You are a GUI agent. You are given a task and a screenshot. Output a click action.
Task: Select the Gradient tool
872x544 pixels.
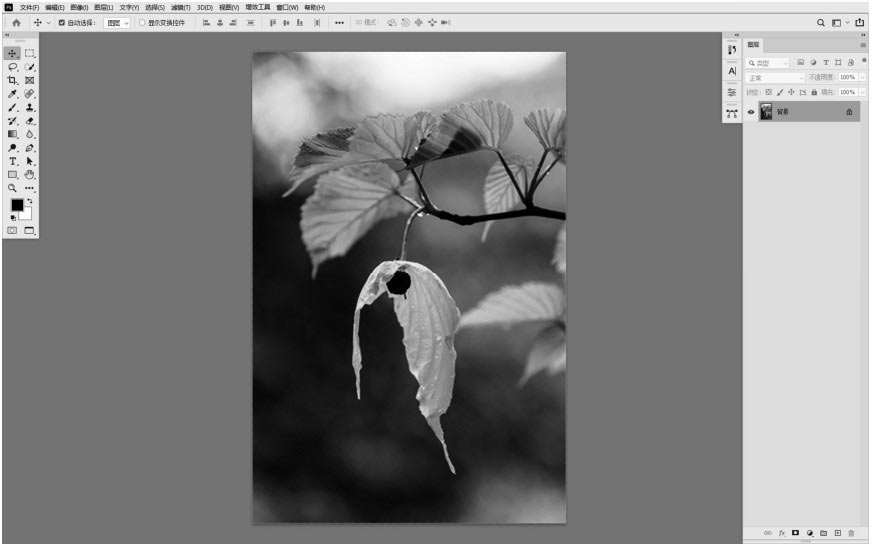pos(12,134)
